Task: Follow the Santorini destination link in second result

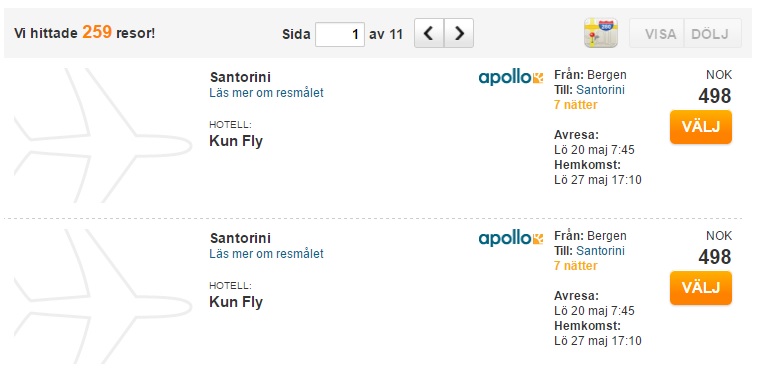Action: (601, 251)
